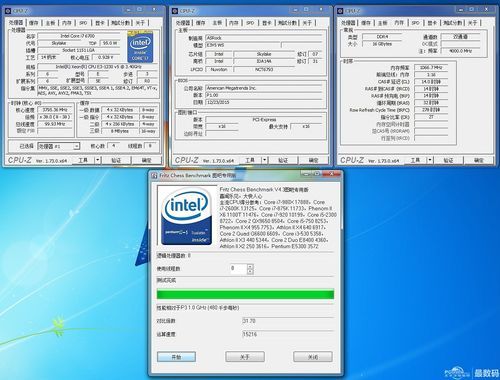The width and height of the screenshot is (500, 380).
Task: Go to 主板 tab in memory window
Action: pos(382,23)
